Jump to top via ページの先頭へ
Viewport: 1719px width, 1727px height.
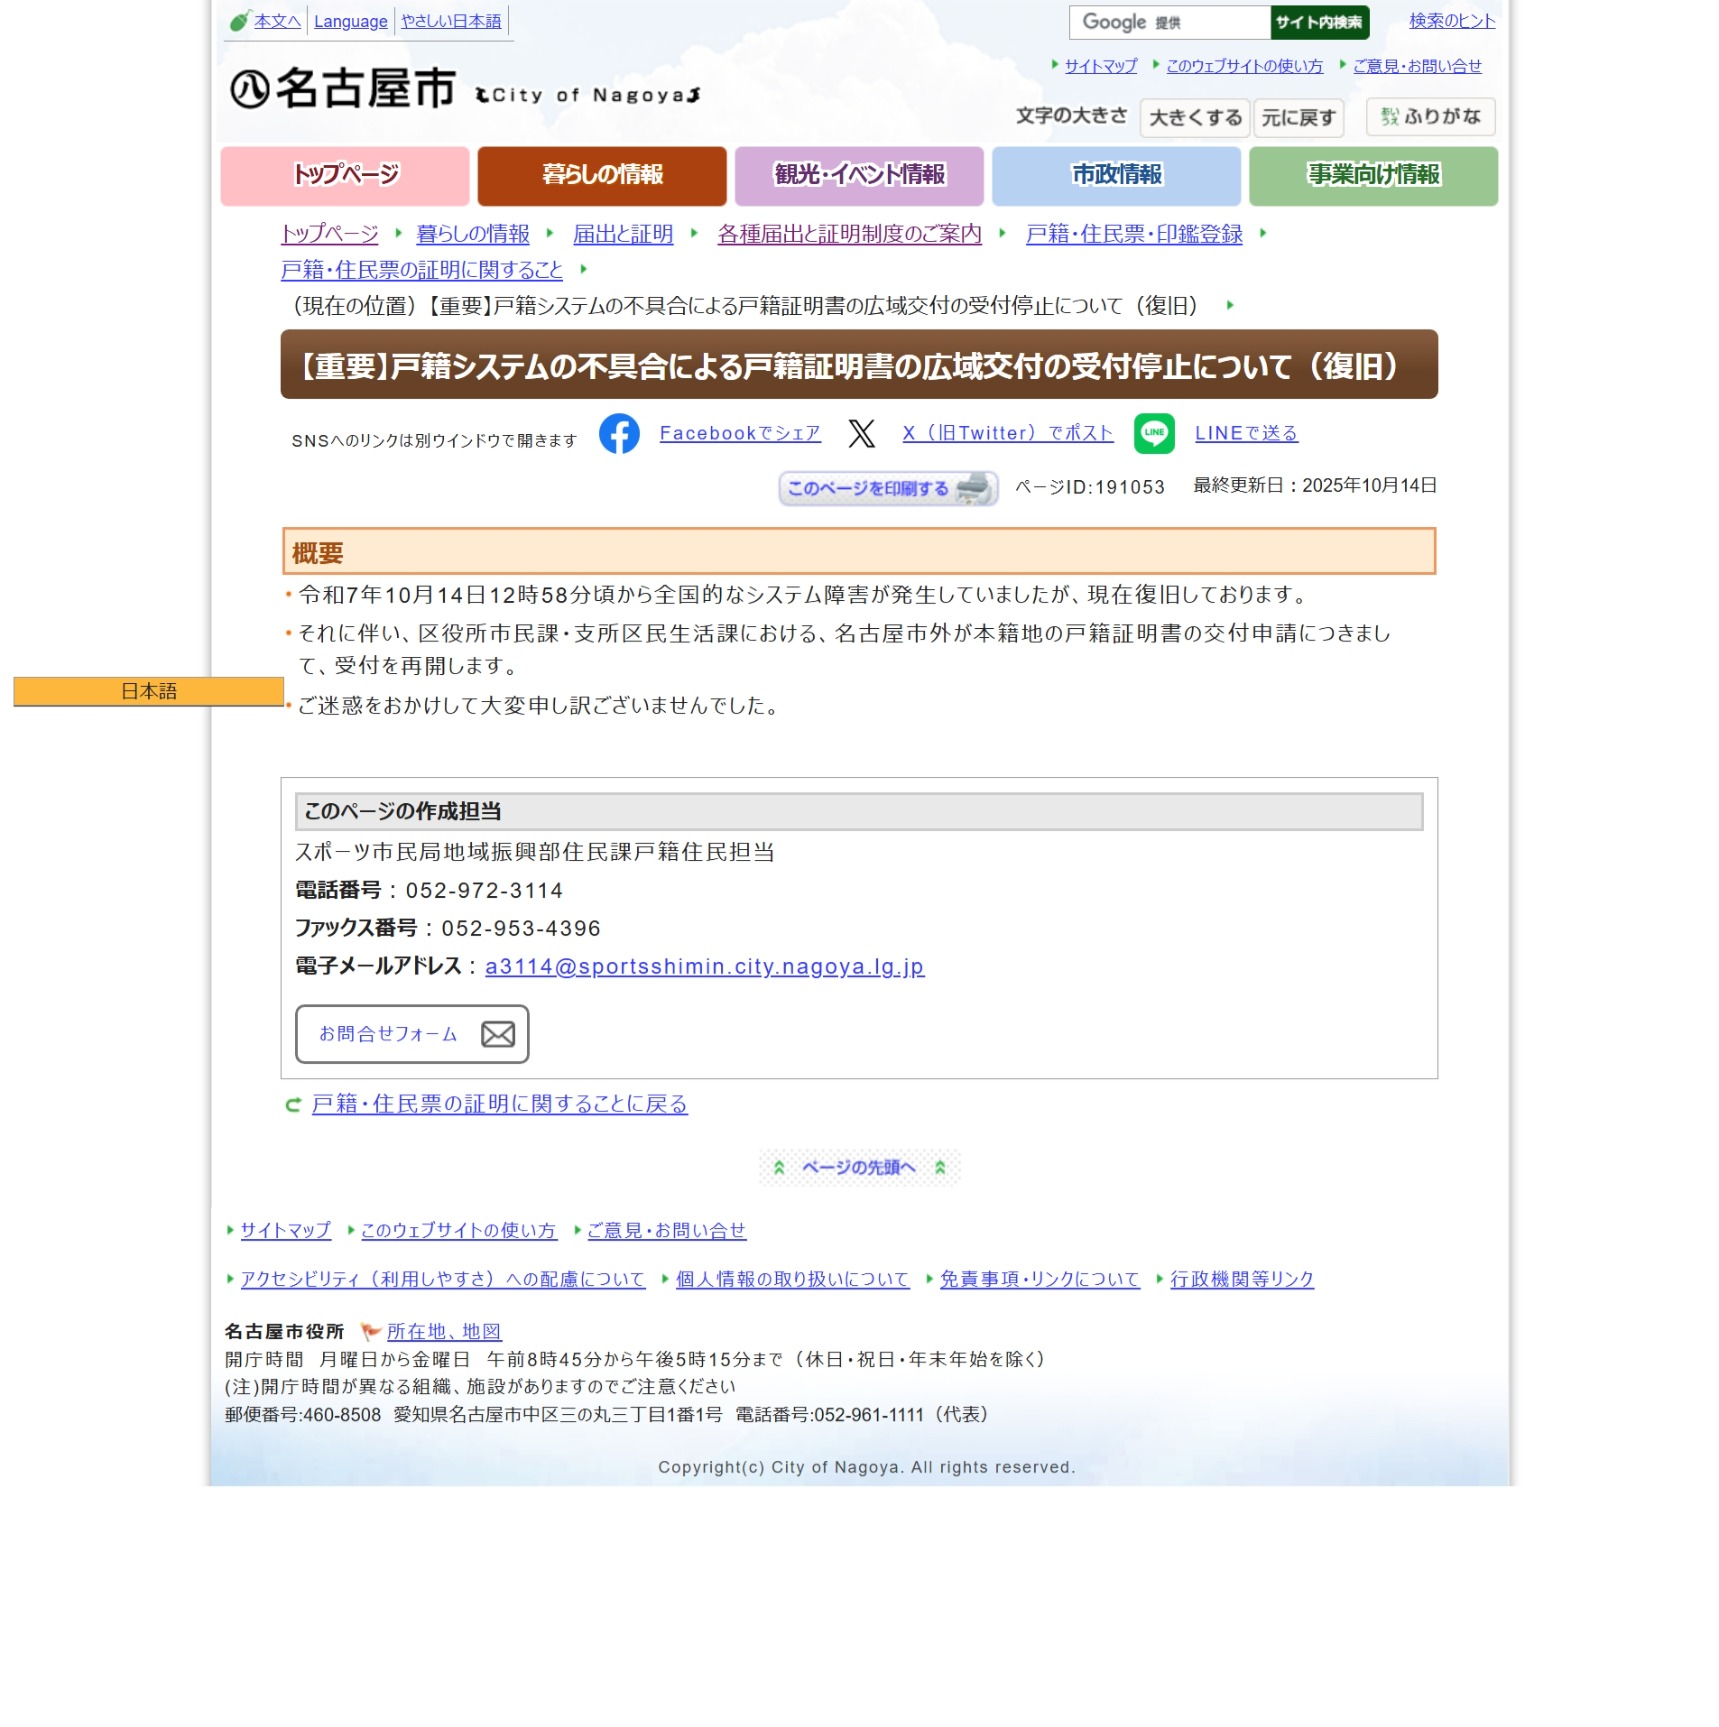(x=858, y=1167)
